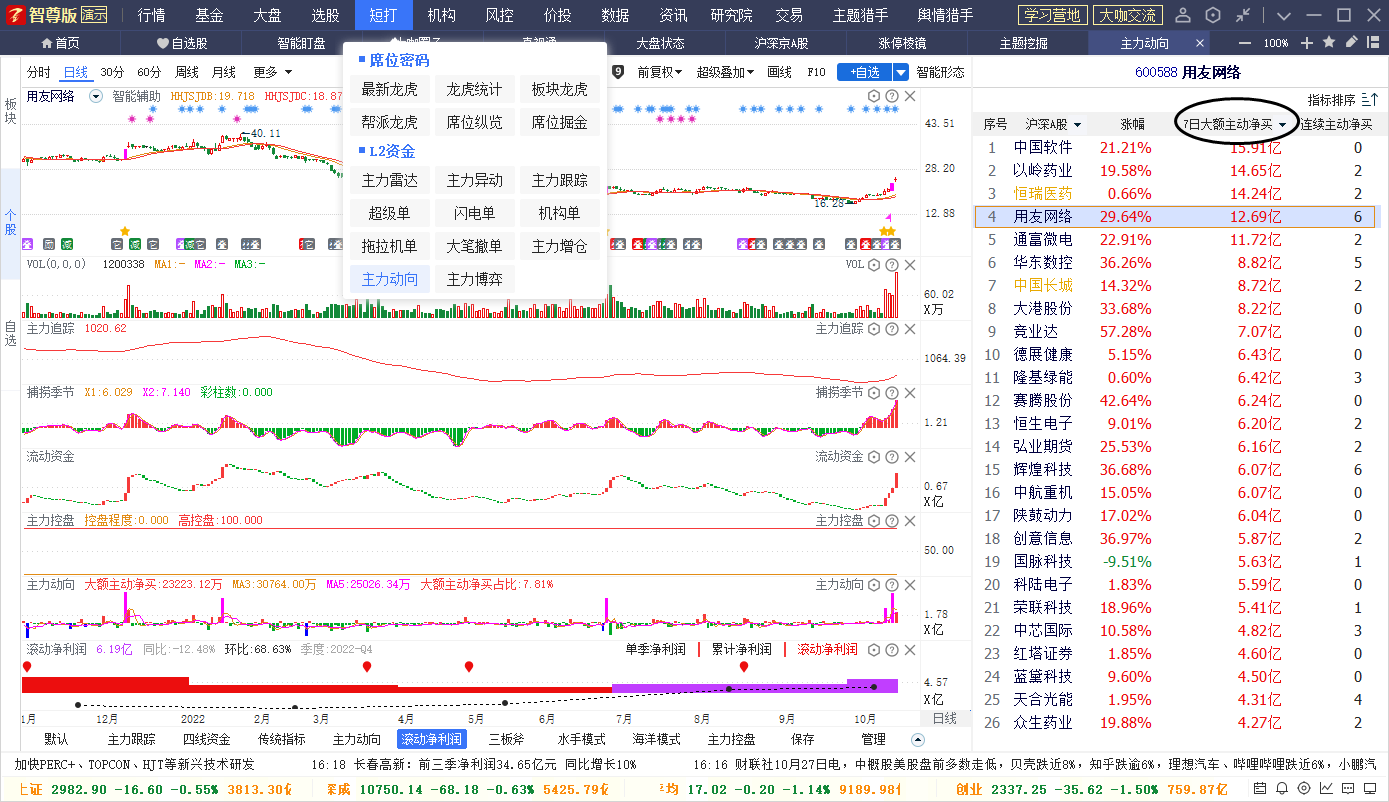1389x802 pixels.
Task: Click the 大咖交流 button
Action: click(1127, 15)
